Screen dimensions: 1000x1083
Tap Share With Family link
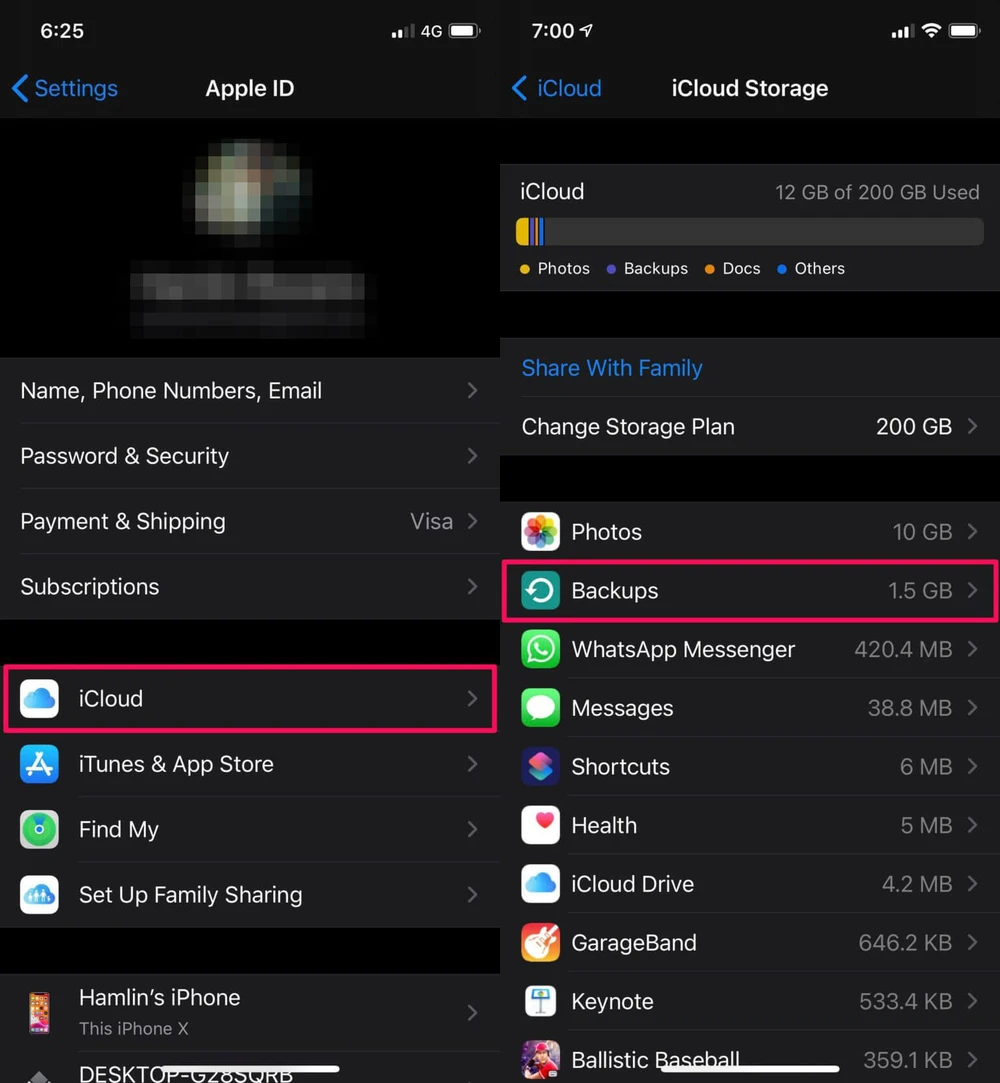(612, 368)
